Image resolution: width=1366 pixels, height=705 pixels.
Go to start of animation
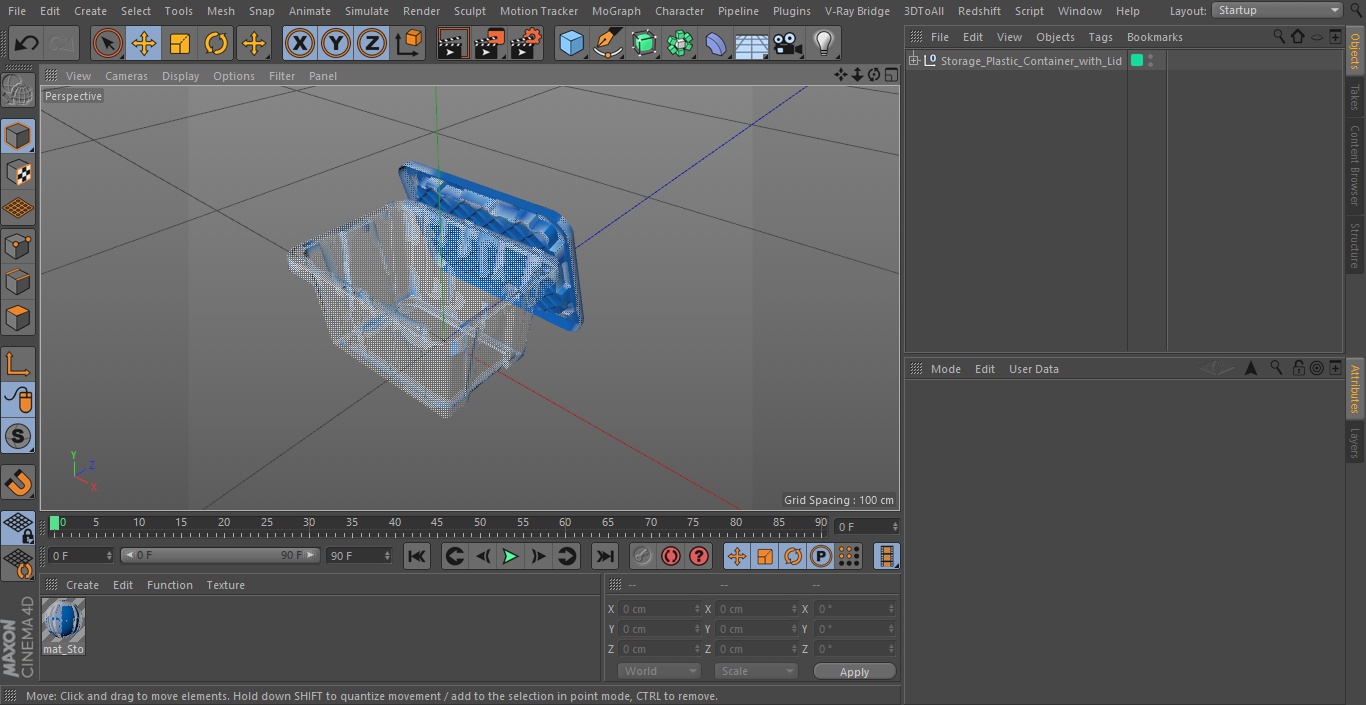(x=417, y=556)
